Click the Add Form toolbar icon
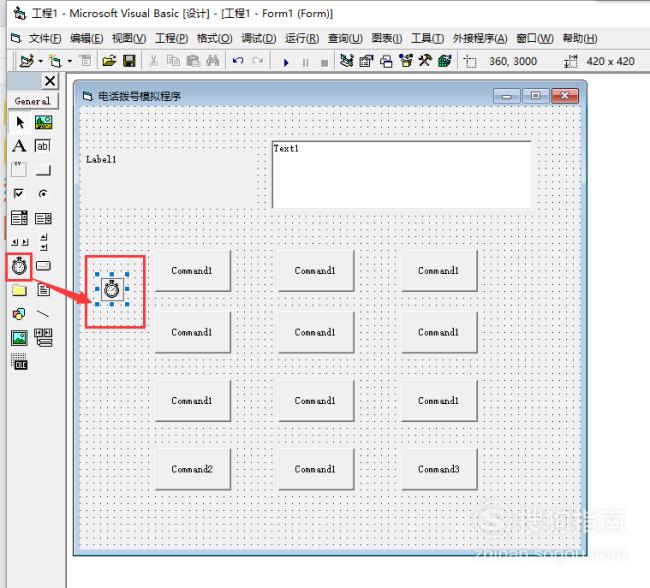 tap(55, 61)
